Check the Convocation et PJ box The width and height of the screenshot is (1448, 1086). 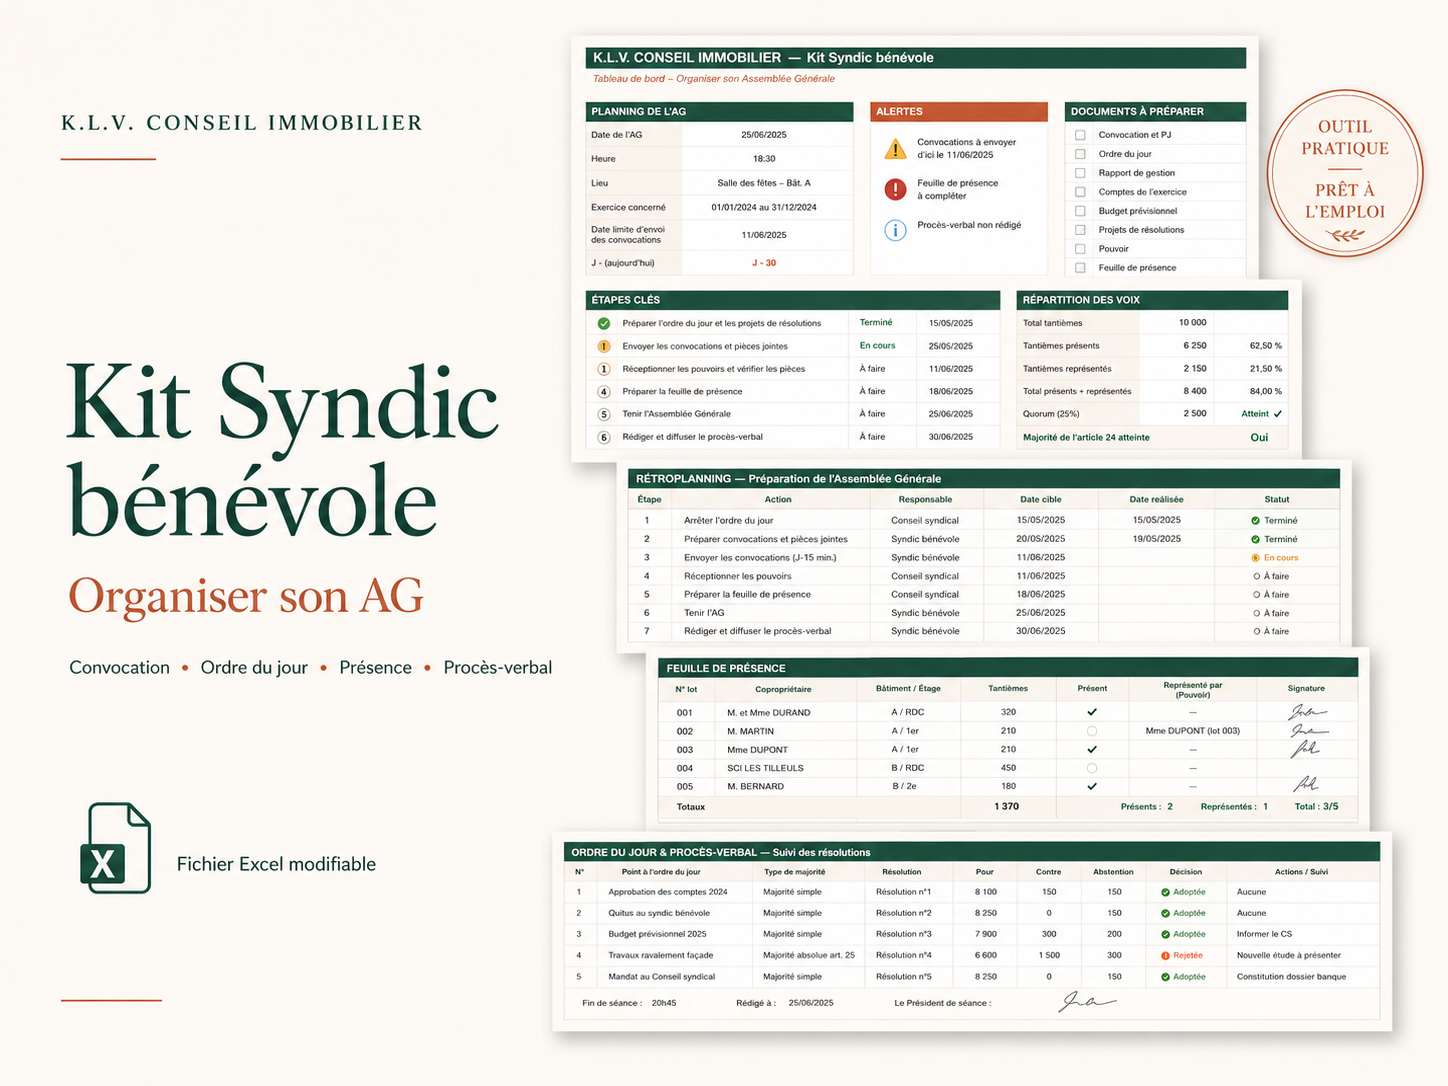pos(1080,135)
